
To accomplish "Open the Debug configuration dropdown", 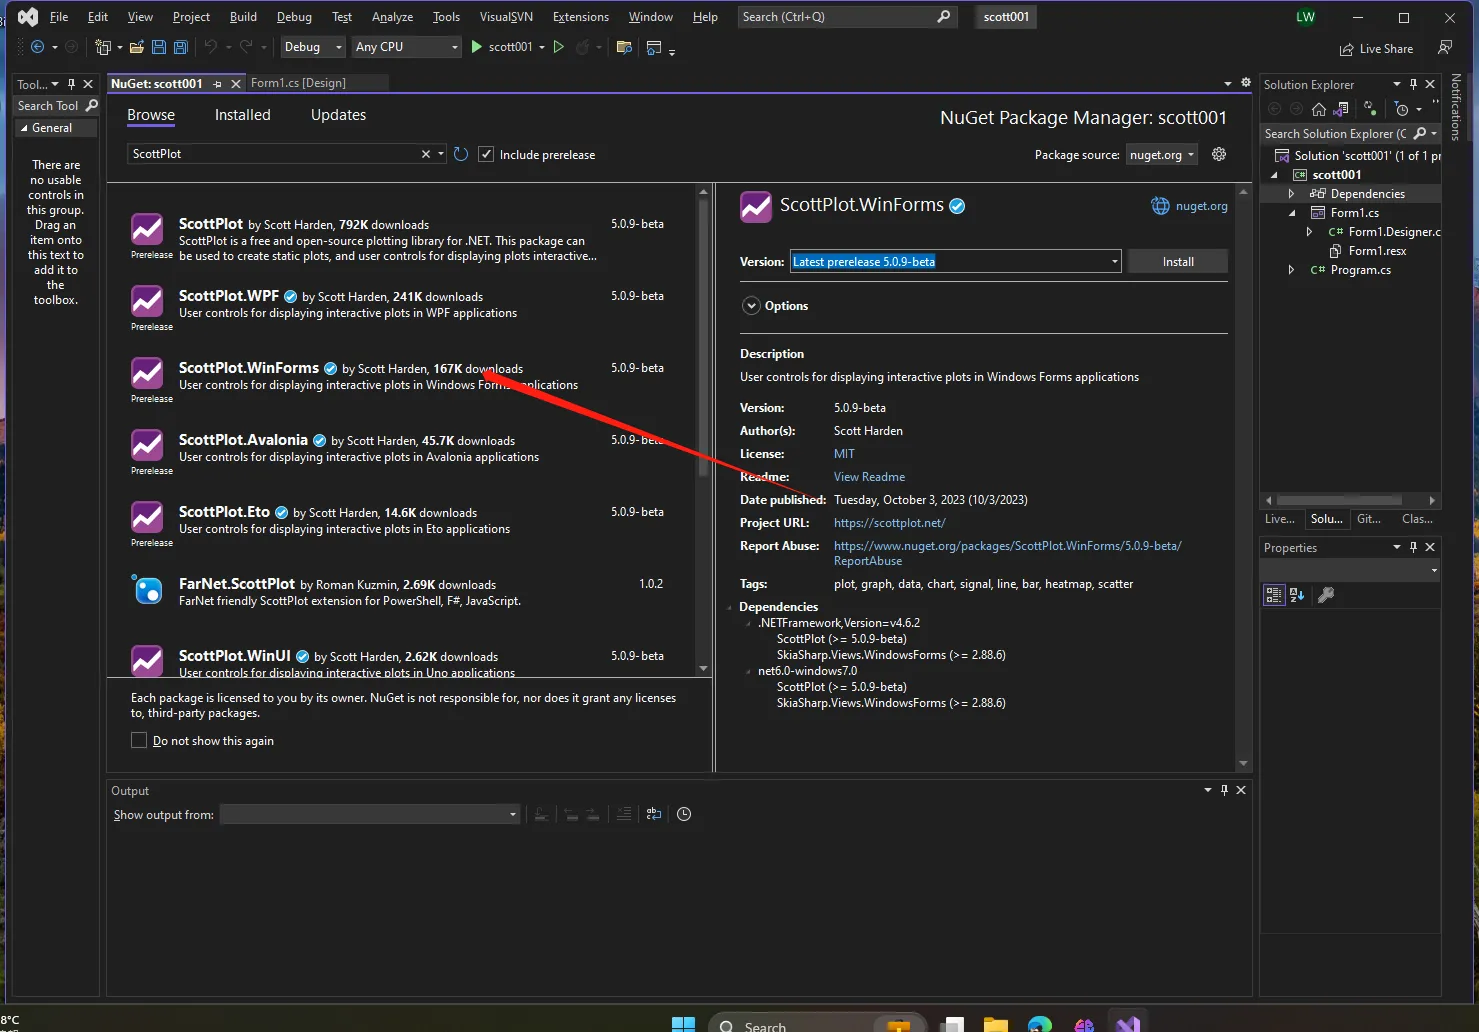I will pyautogui.click(x=312, y=47).
